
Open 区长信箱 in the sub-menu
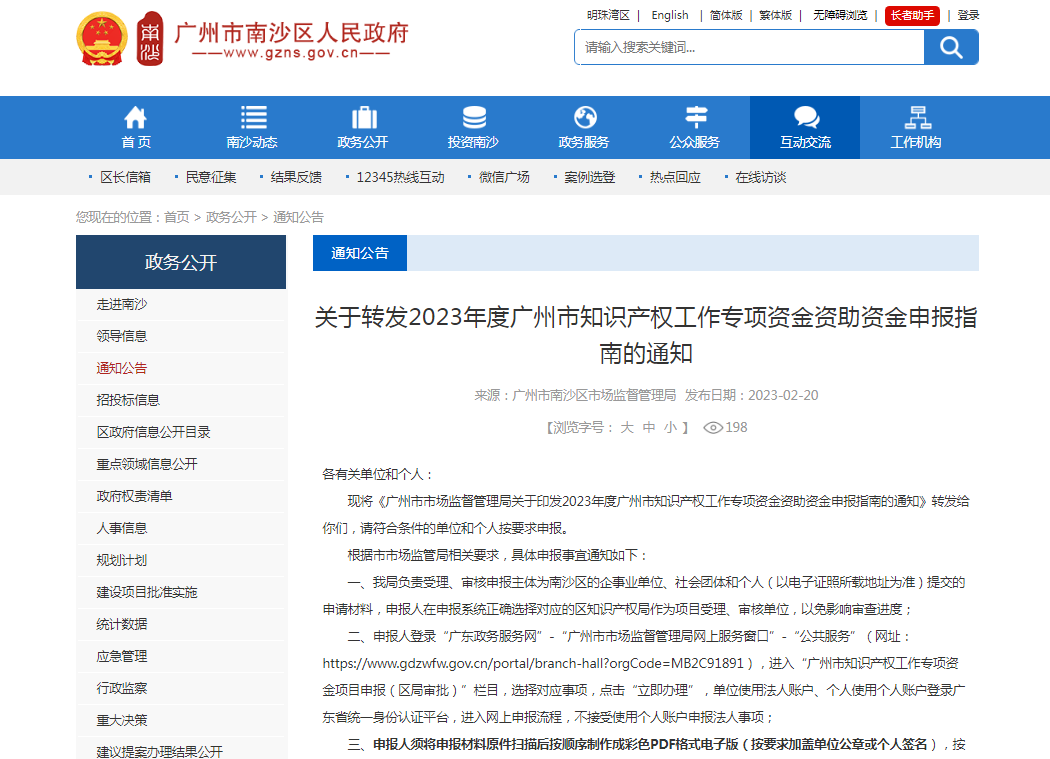[x=125, y=177]
